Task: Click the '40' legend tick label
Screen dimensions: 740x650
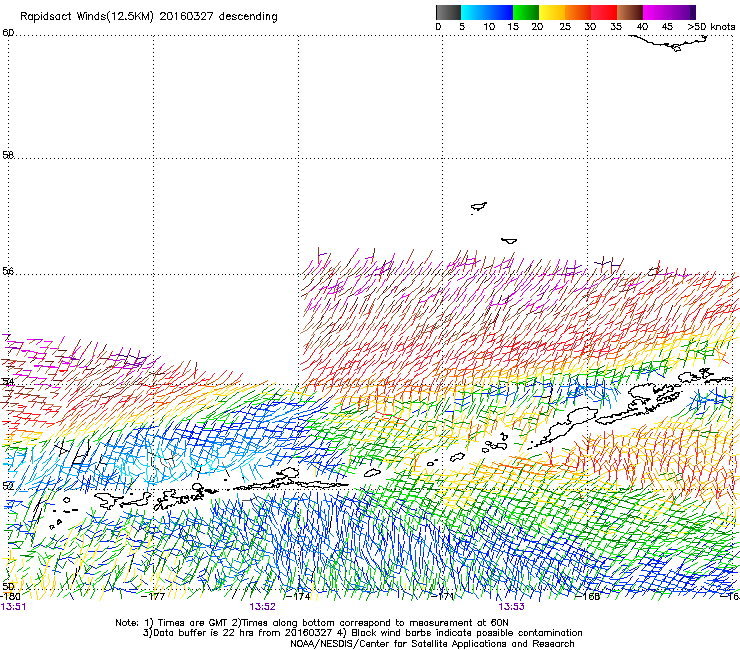Action: (x=642, y=27)
